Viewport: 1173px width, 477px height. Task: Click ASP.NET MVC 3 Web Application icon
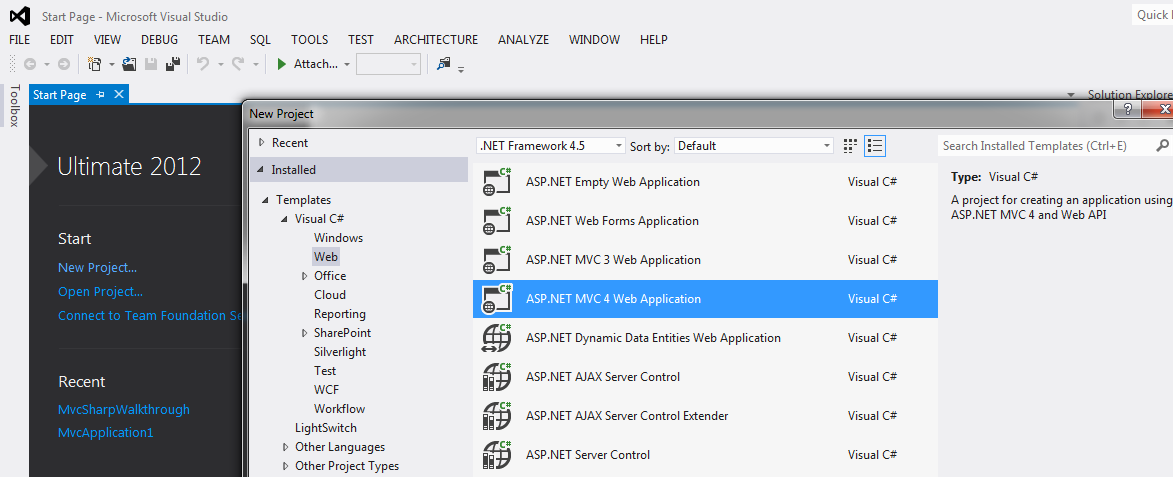pyautogui.click(x=497, y=260)
